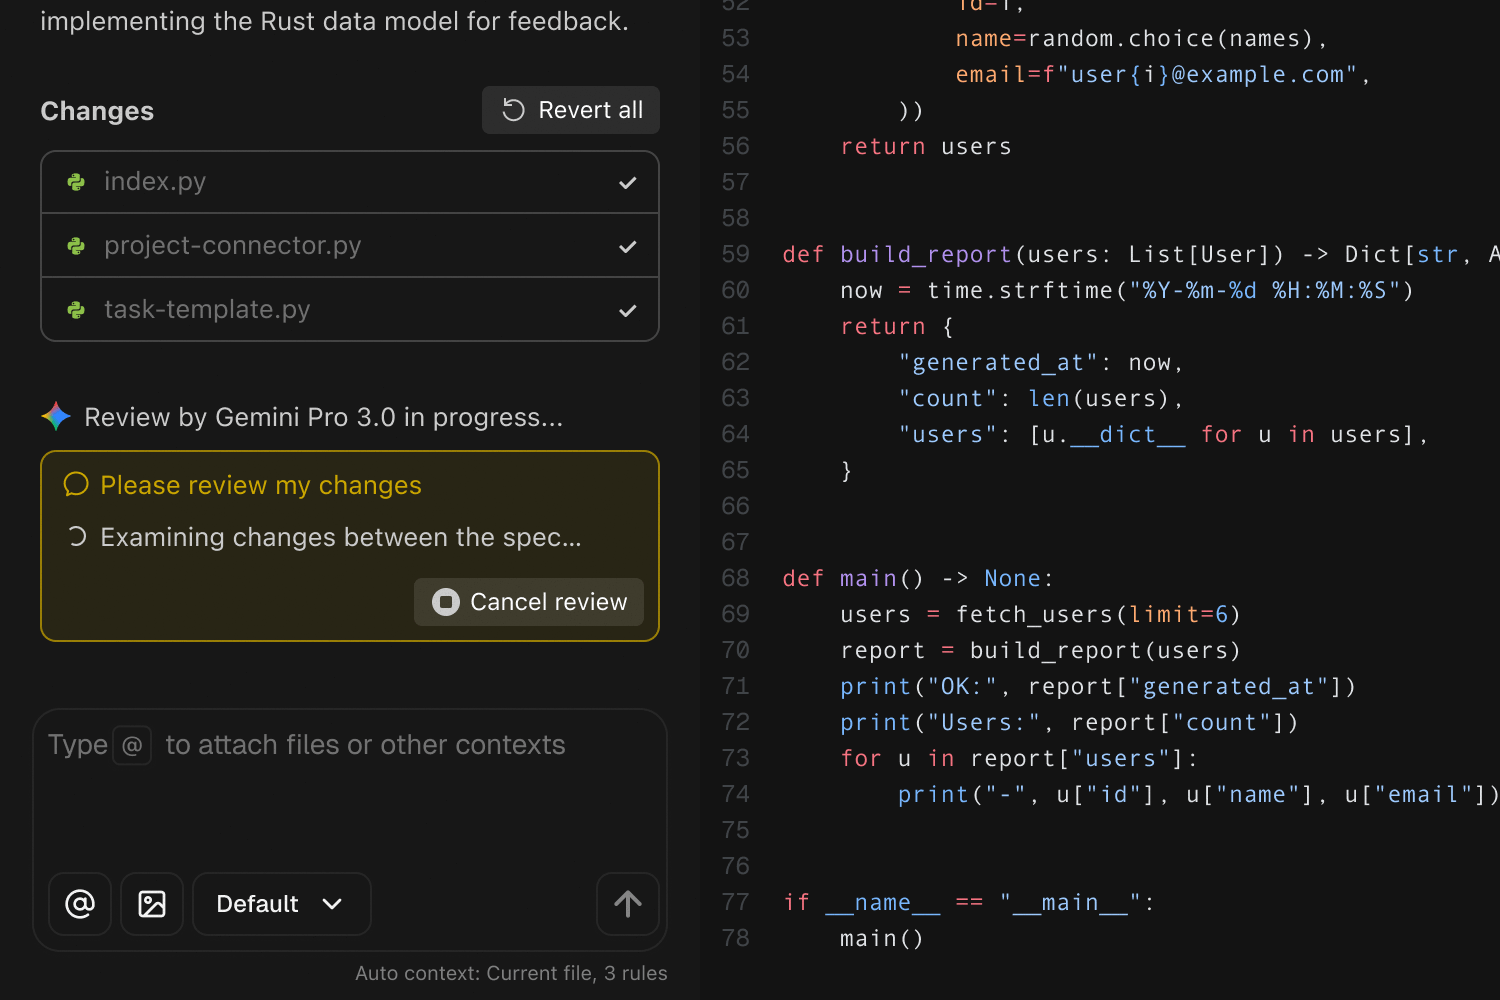Toggle the checkmark for index.py
The image size is (1500, 1000).
[x=627, y=183]
